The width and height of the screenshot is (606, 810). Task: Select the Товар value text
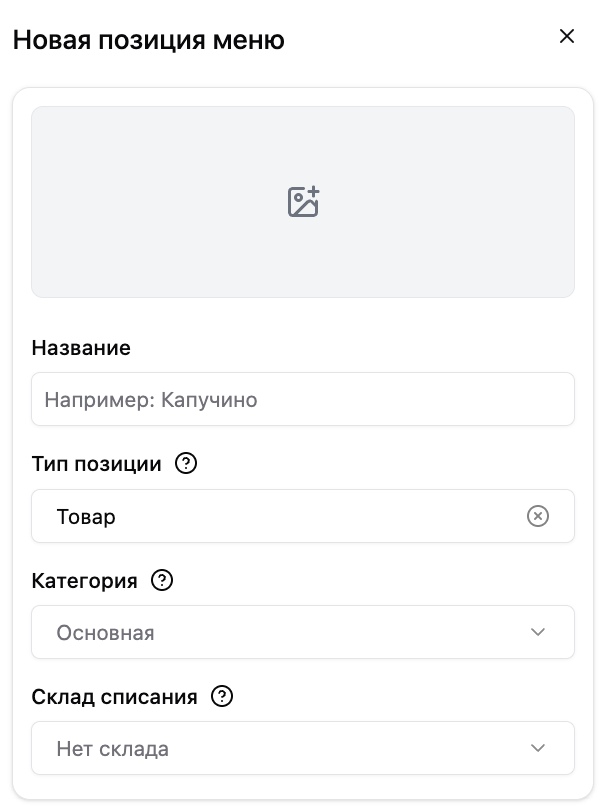coord(86,517)
